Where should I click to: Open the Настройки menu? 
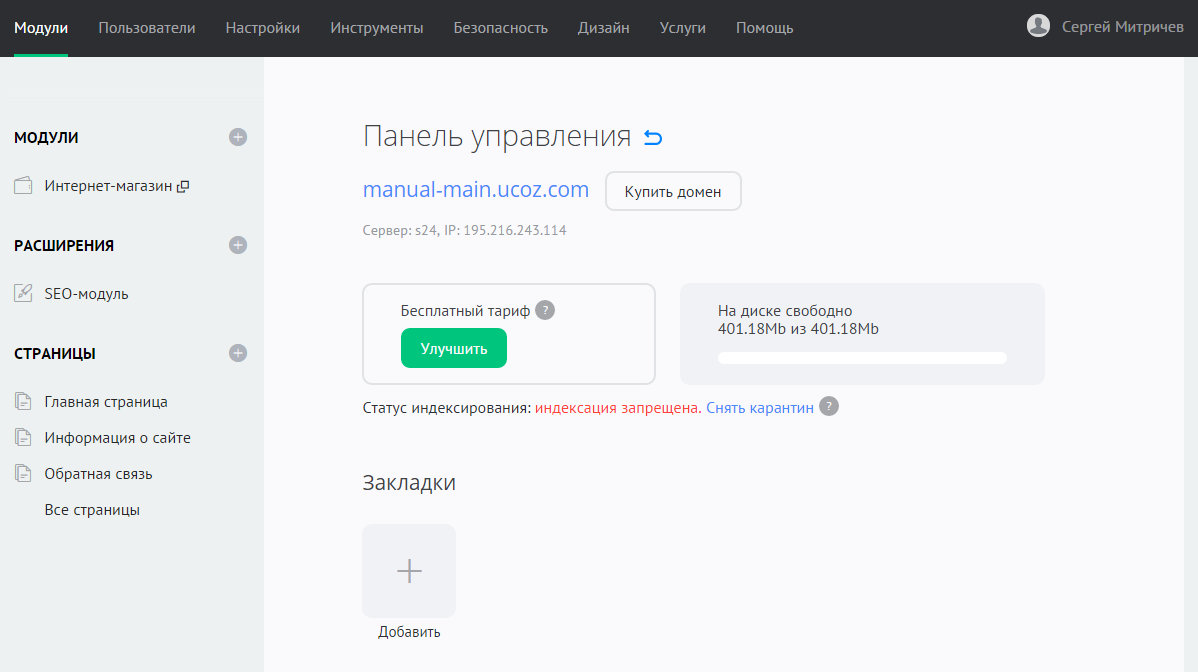tap(263, 28)
